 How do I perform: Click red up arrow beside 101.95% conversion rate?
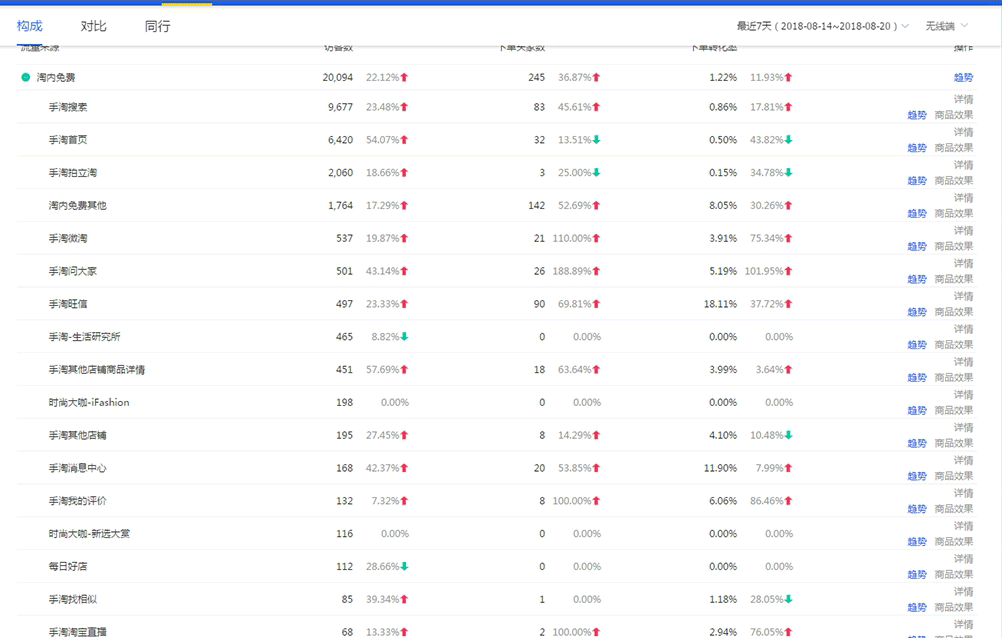pyautogui.click(x=789, y=271)
